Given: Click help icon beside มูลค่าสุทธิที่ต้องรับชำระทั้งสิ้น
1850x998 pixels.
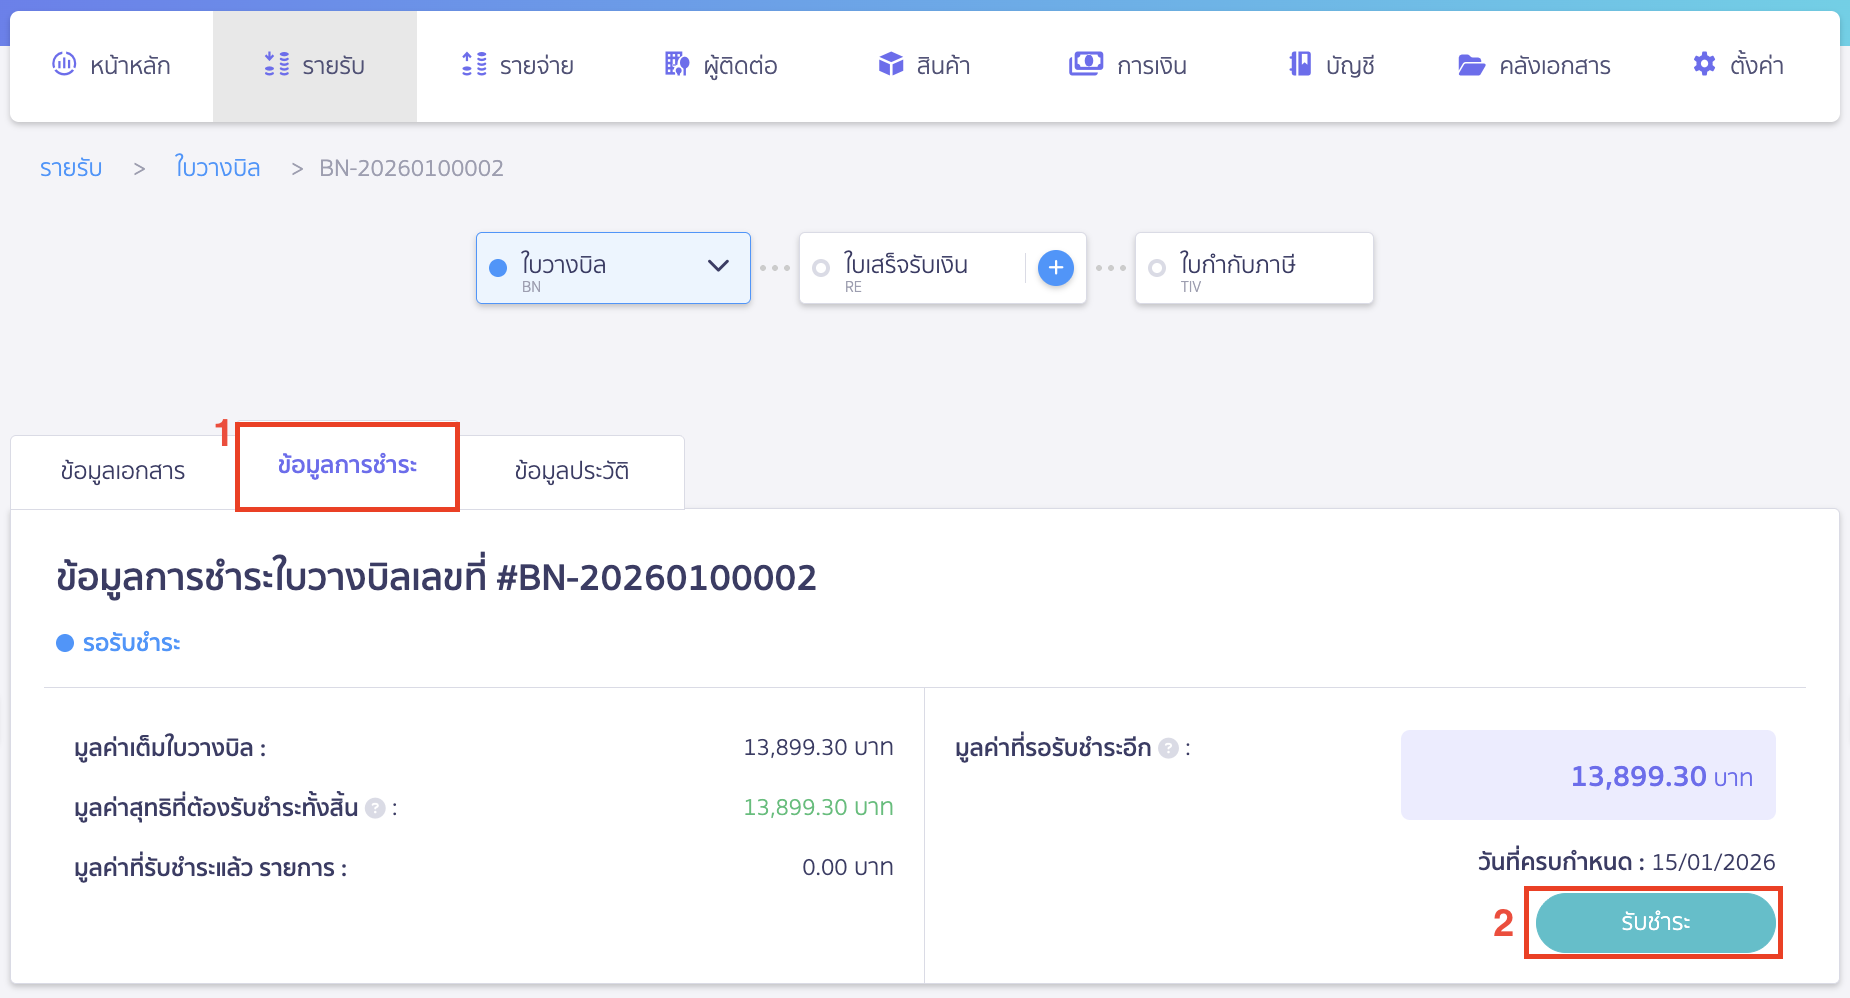Looking at the screenshot, I should 375,809.
